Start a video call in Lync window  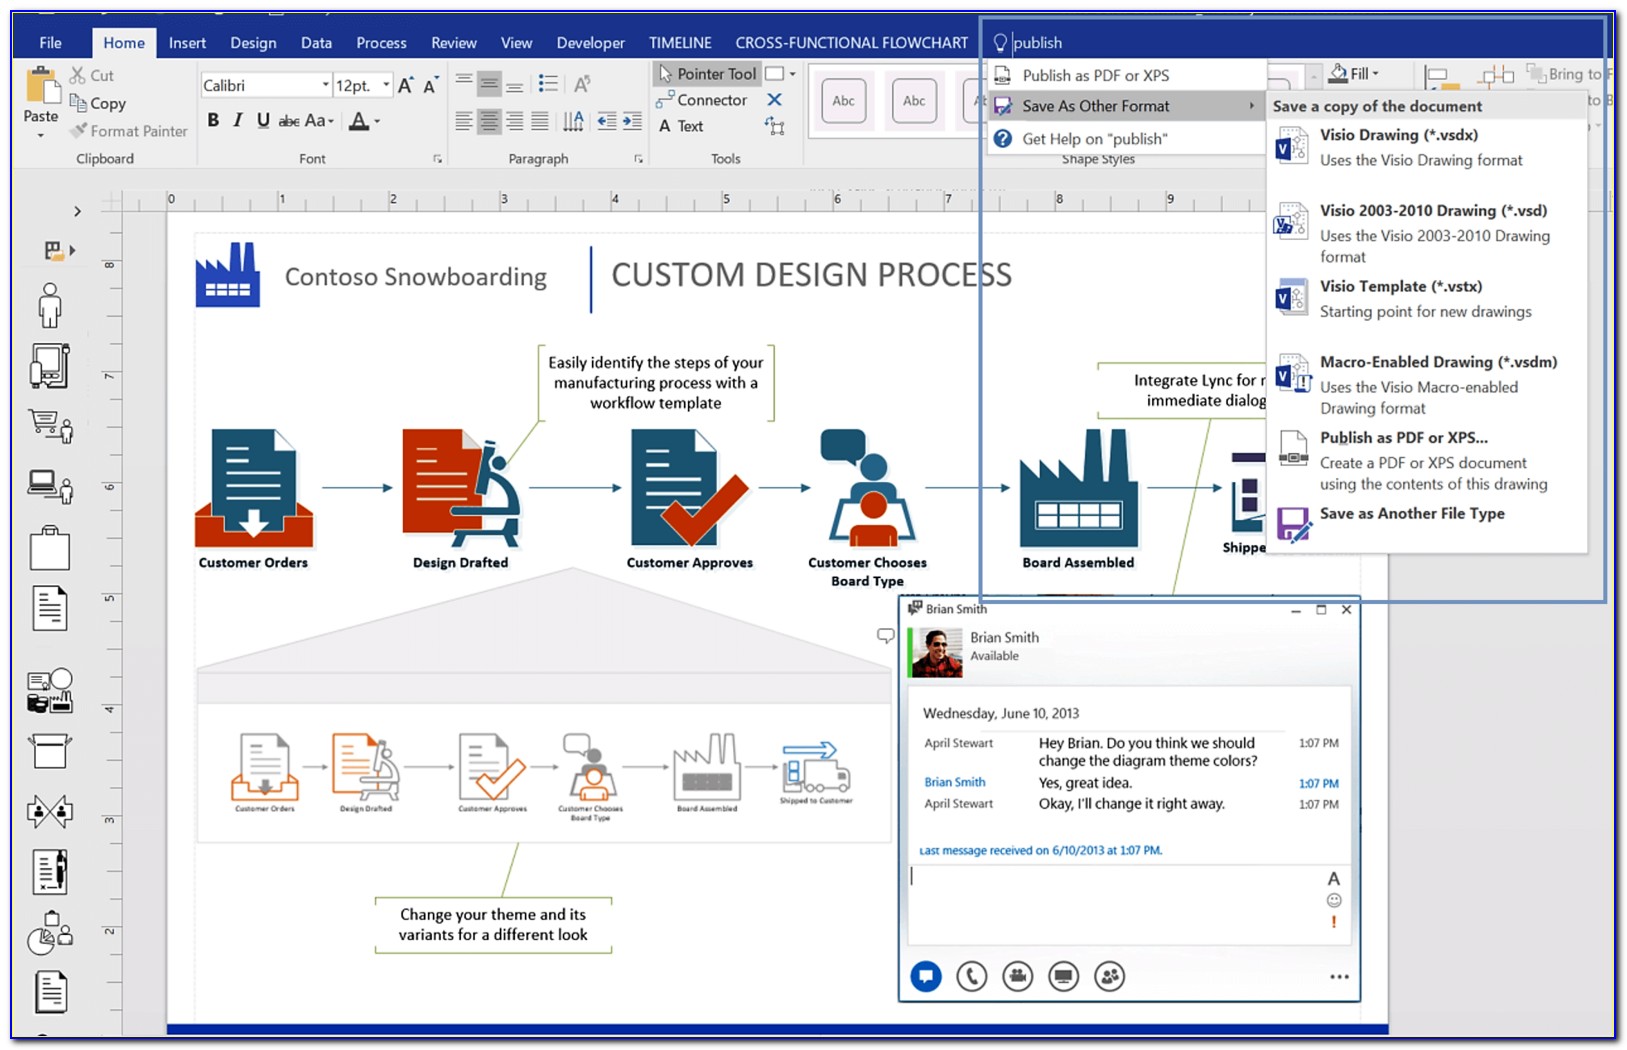(1018, 976)
